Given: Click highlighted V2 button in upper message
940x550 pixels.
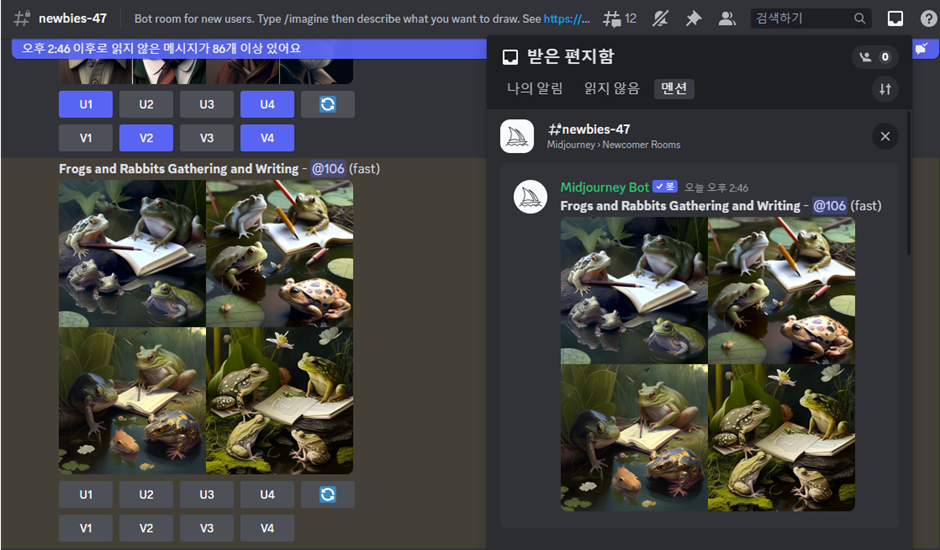Looking at the screenshot, I should point(146,138).
